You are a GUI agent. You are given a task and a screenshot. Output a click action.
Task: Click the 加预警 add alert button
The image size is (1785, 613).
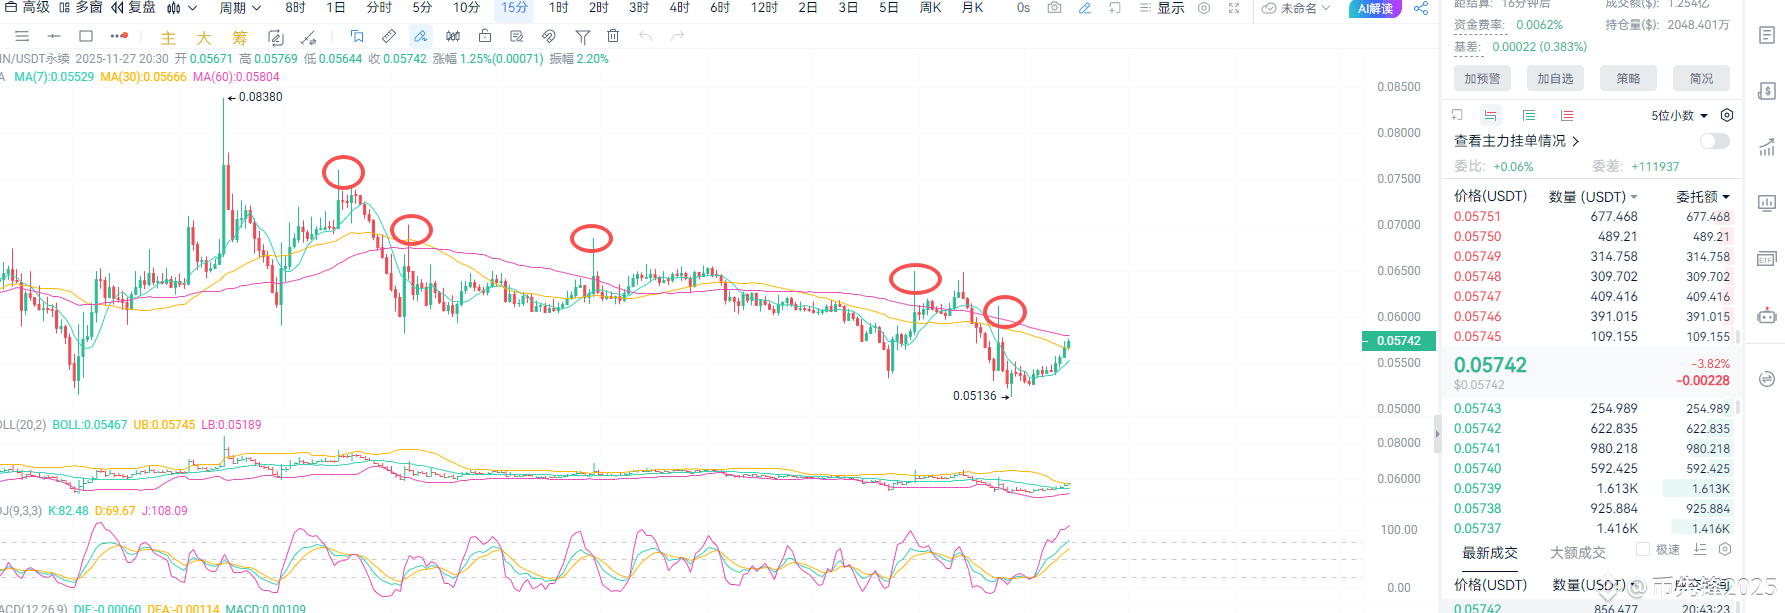pos(1482,79)
